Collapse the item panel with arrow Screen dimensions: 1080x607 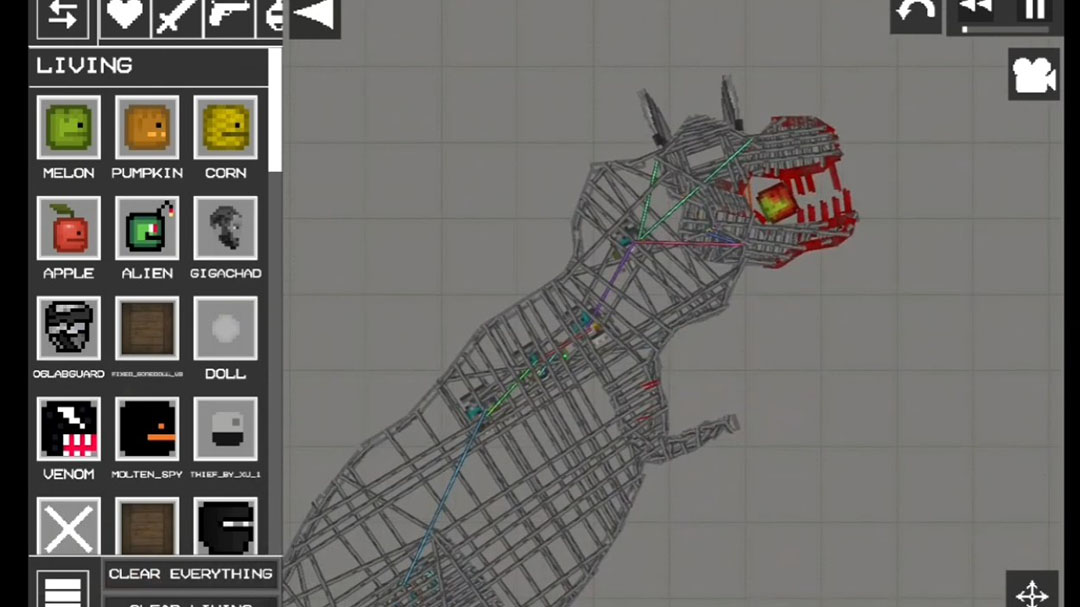pos(315,17)
